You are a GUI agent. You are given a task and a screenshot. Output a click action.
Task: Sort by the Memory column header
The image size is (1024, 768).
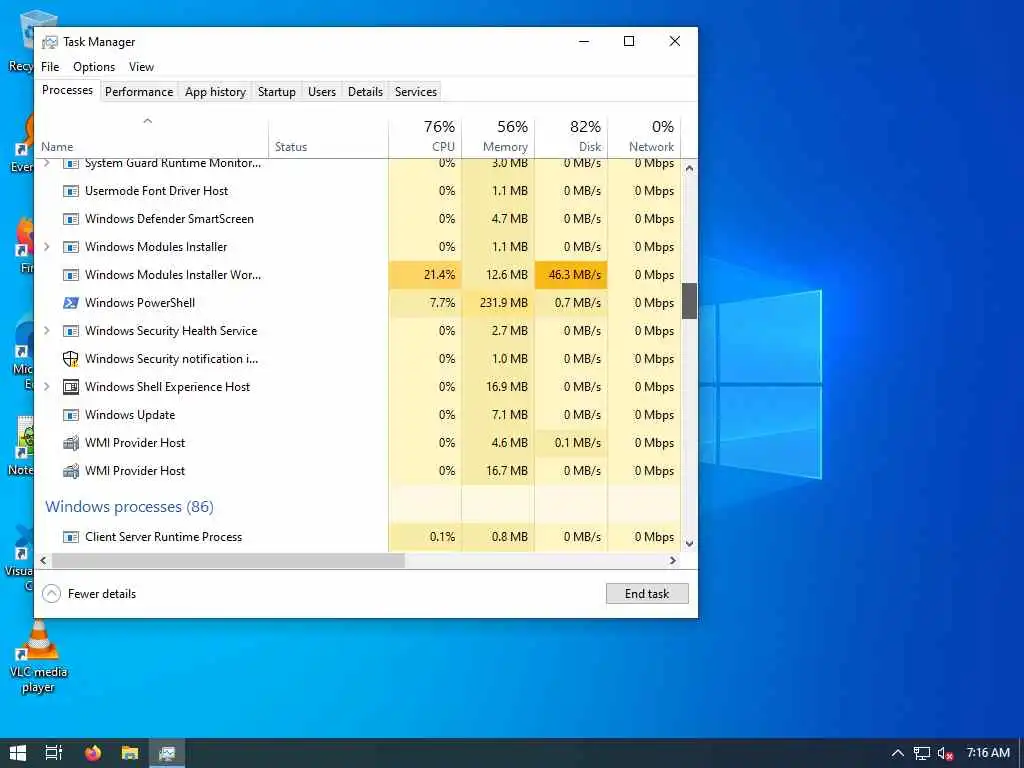pyautogui.click(x=498, y=137)
